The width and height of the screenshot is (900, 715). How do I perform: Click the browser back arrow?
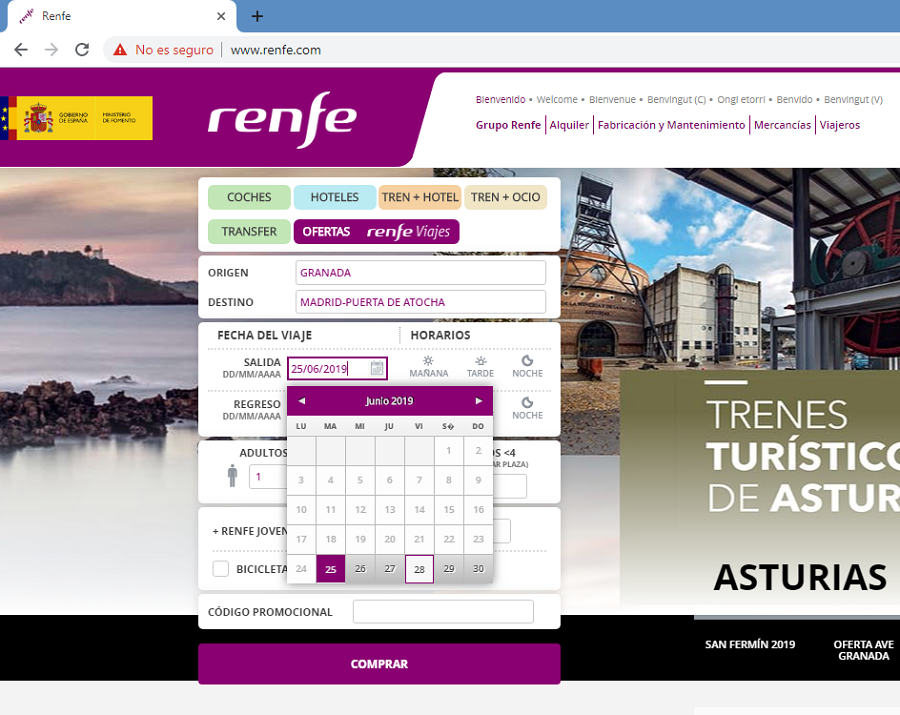point(20,48)
